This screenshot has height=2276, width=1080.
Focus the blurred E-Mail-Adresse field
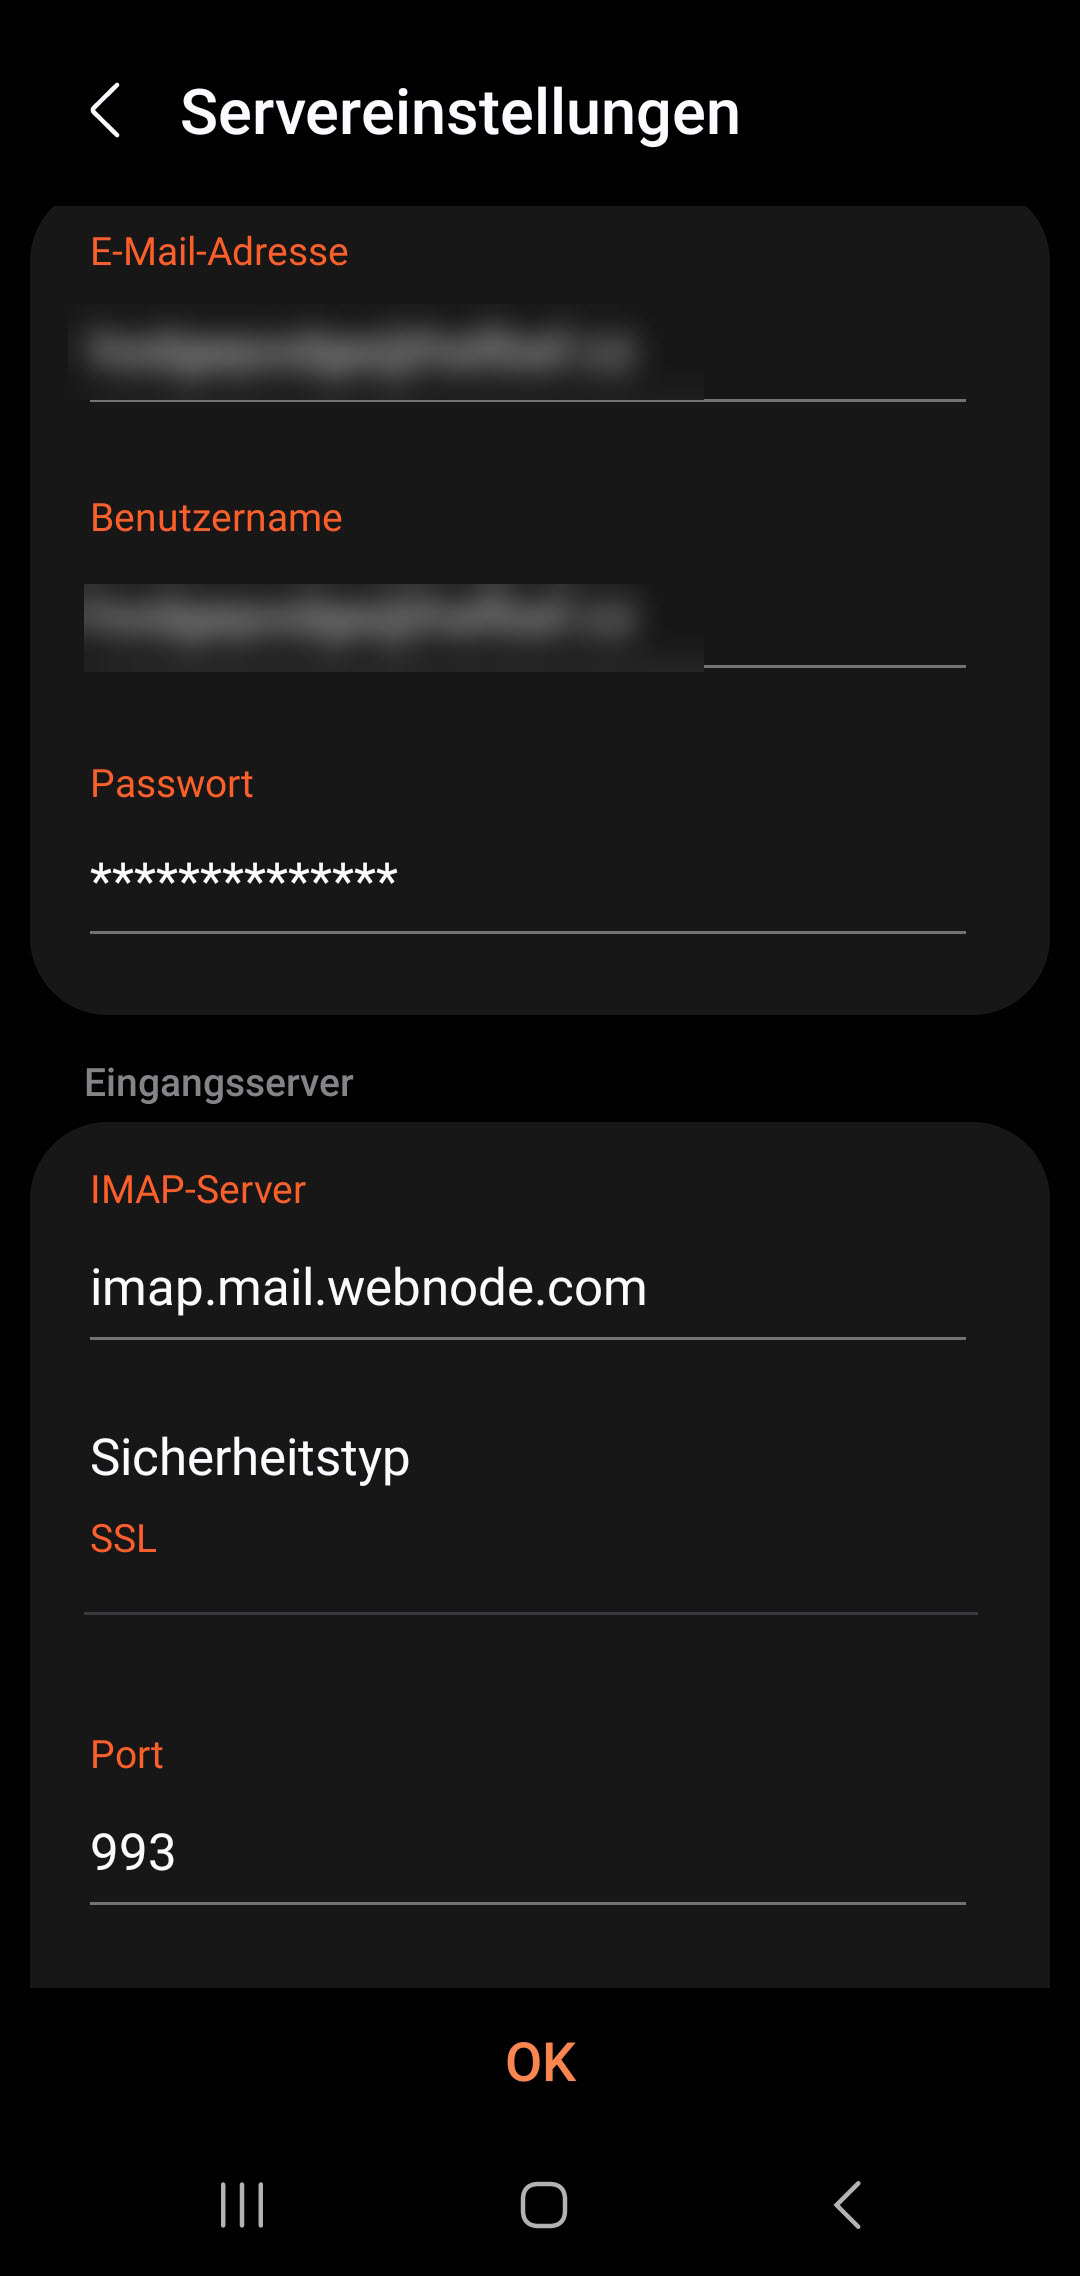(x=528, y=352)
